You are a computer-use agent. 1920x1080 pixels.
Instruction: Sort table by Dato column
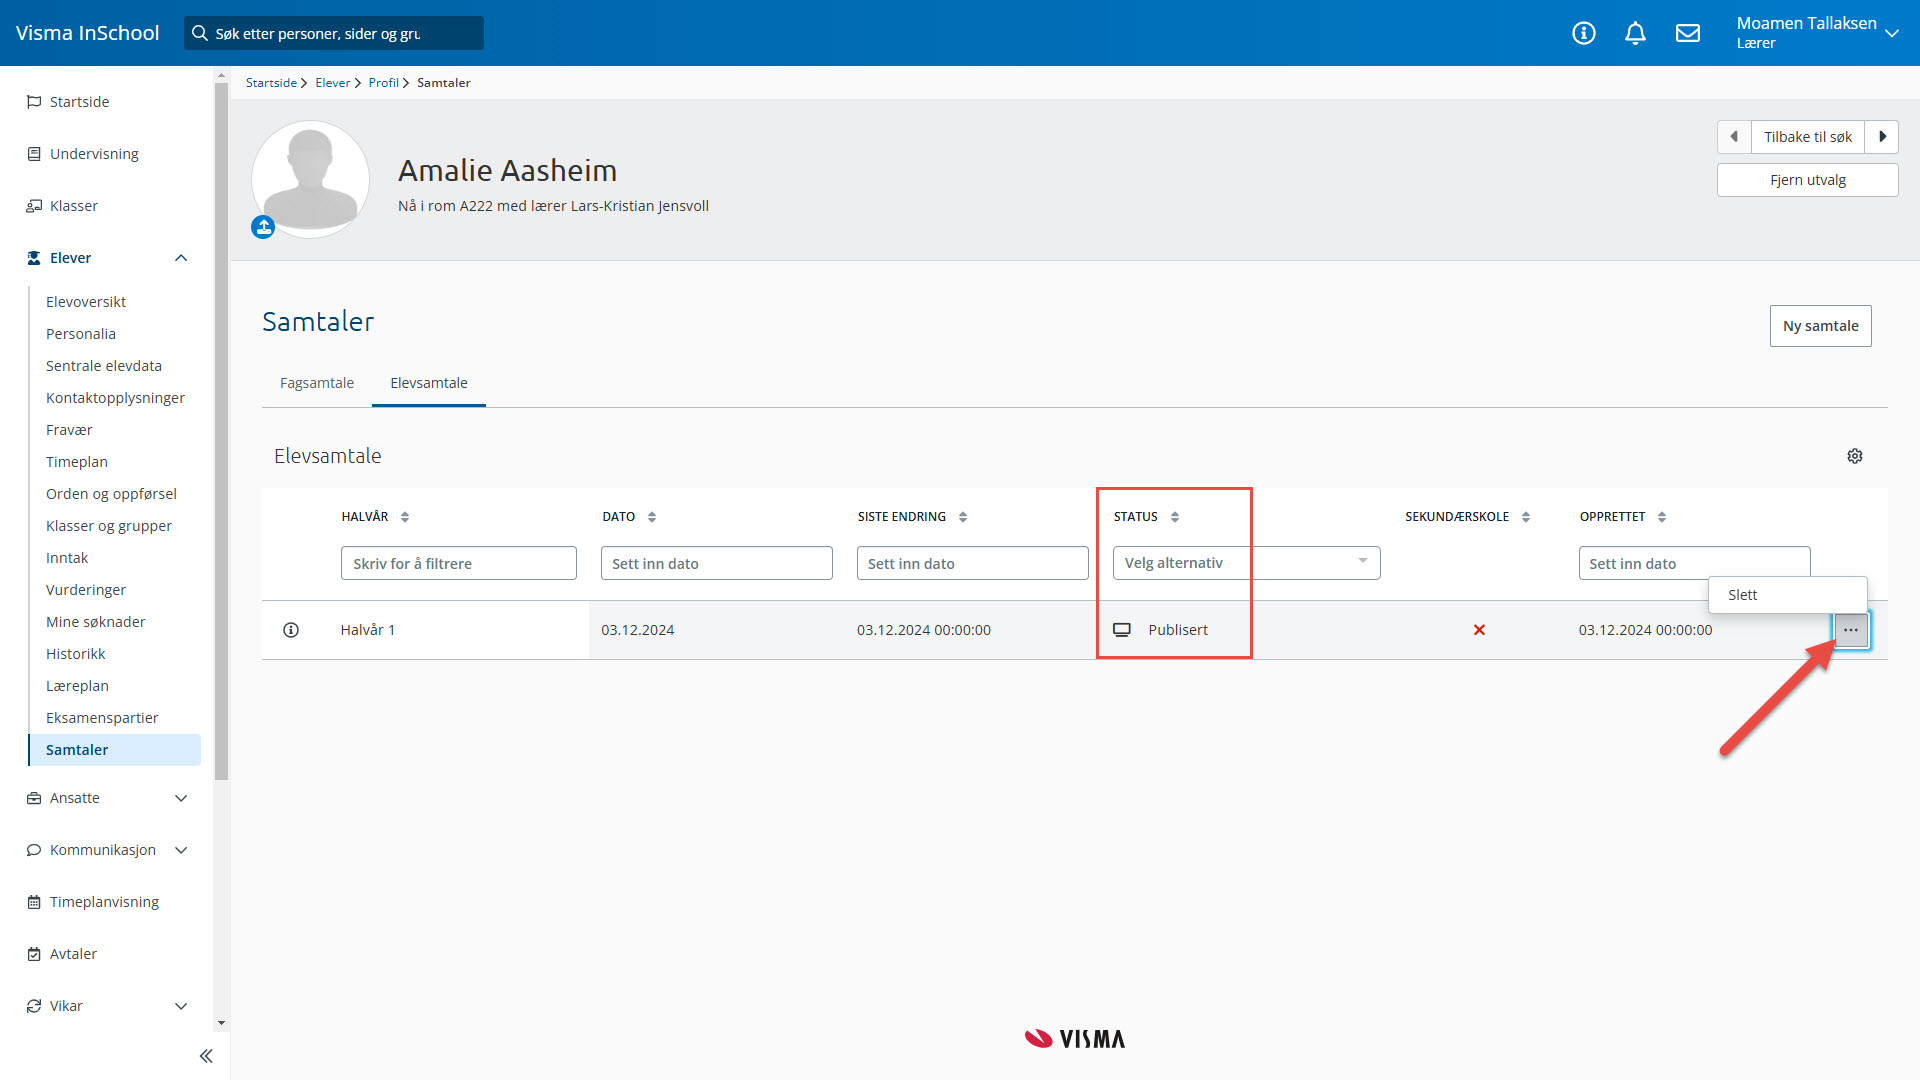coord(652,517)
